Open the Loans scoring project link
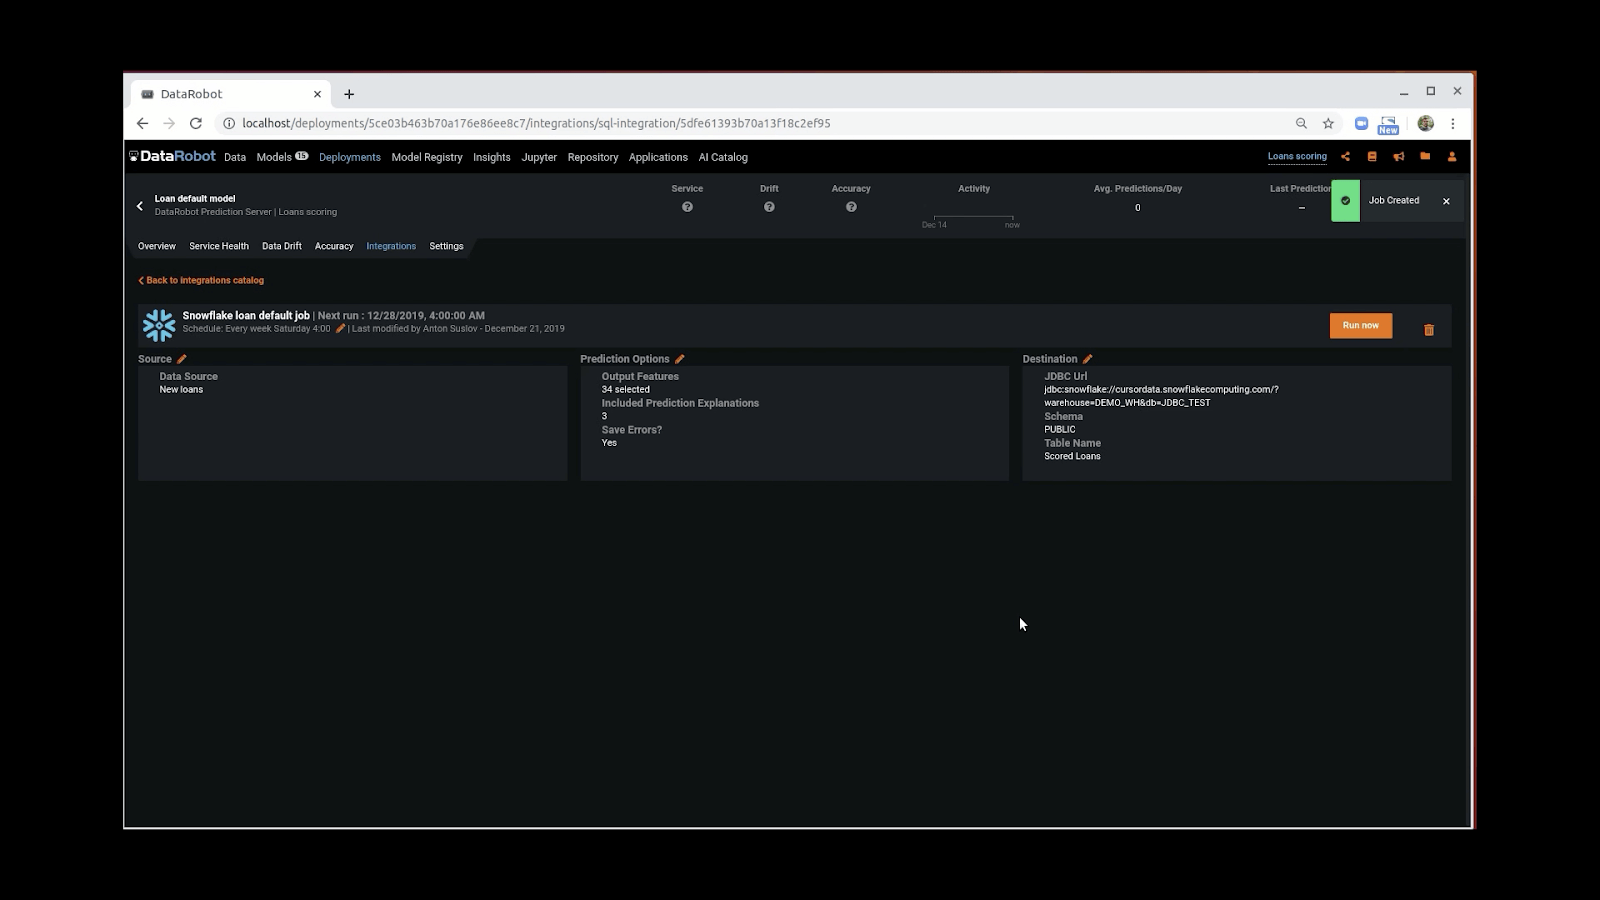This screenshot has width=1600, height=900. pos(1297,156)
